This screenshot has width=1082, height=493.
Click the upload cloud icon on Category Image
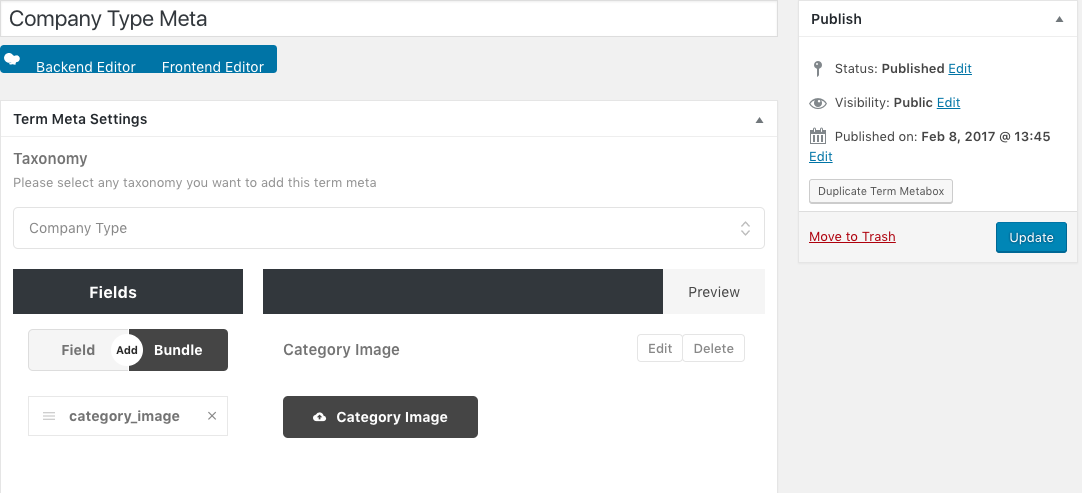coord(320,418)
